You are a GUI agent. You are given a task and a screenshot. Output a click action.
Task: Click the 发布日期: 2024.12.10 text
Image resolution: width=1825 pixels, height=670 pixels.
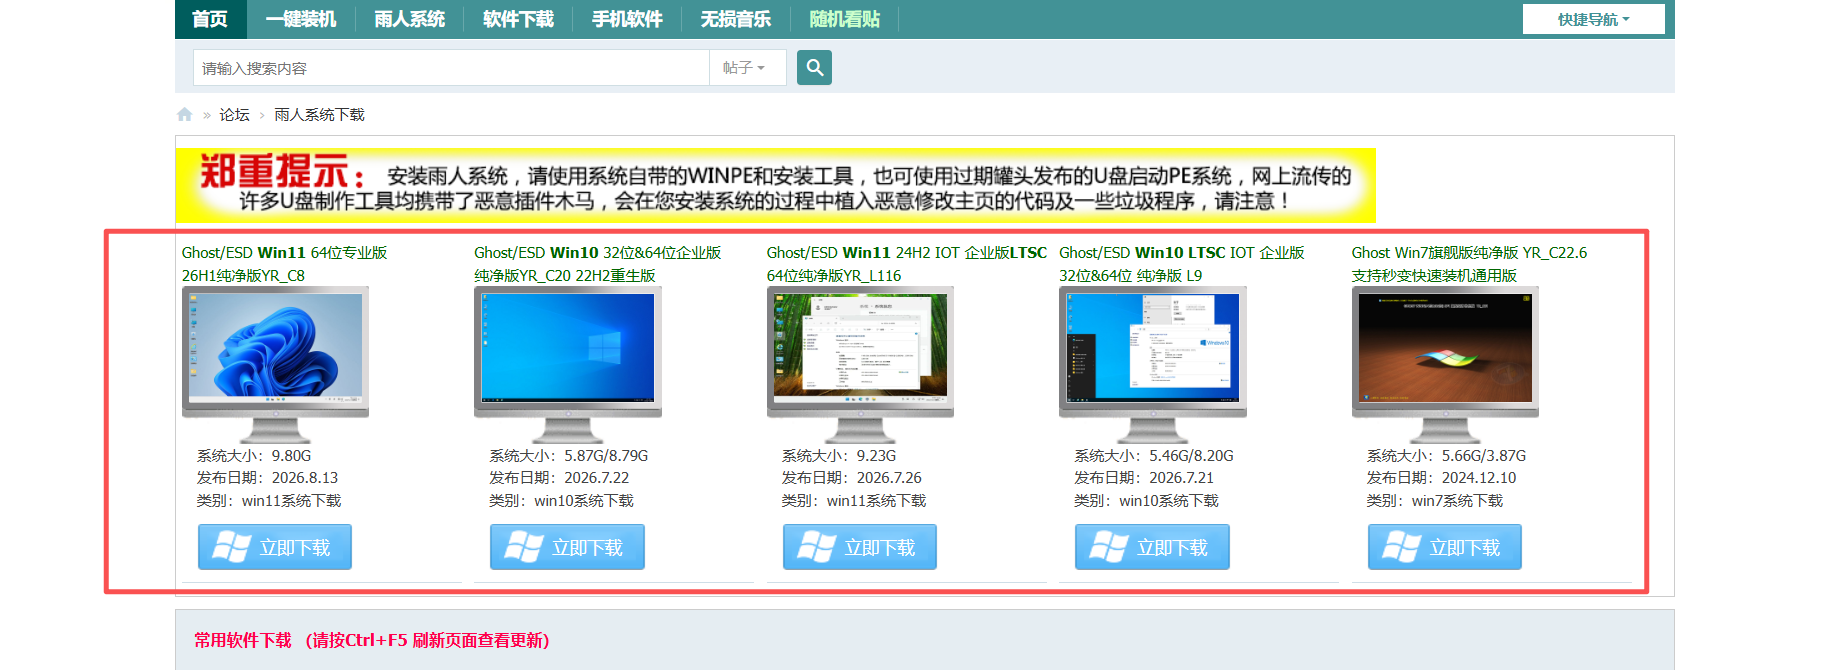pos(1441,478)
